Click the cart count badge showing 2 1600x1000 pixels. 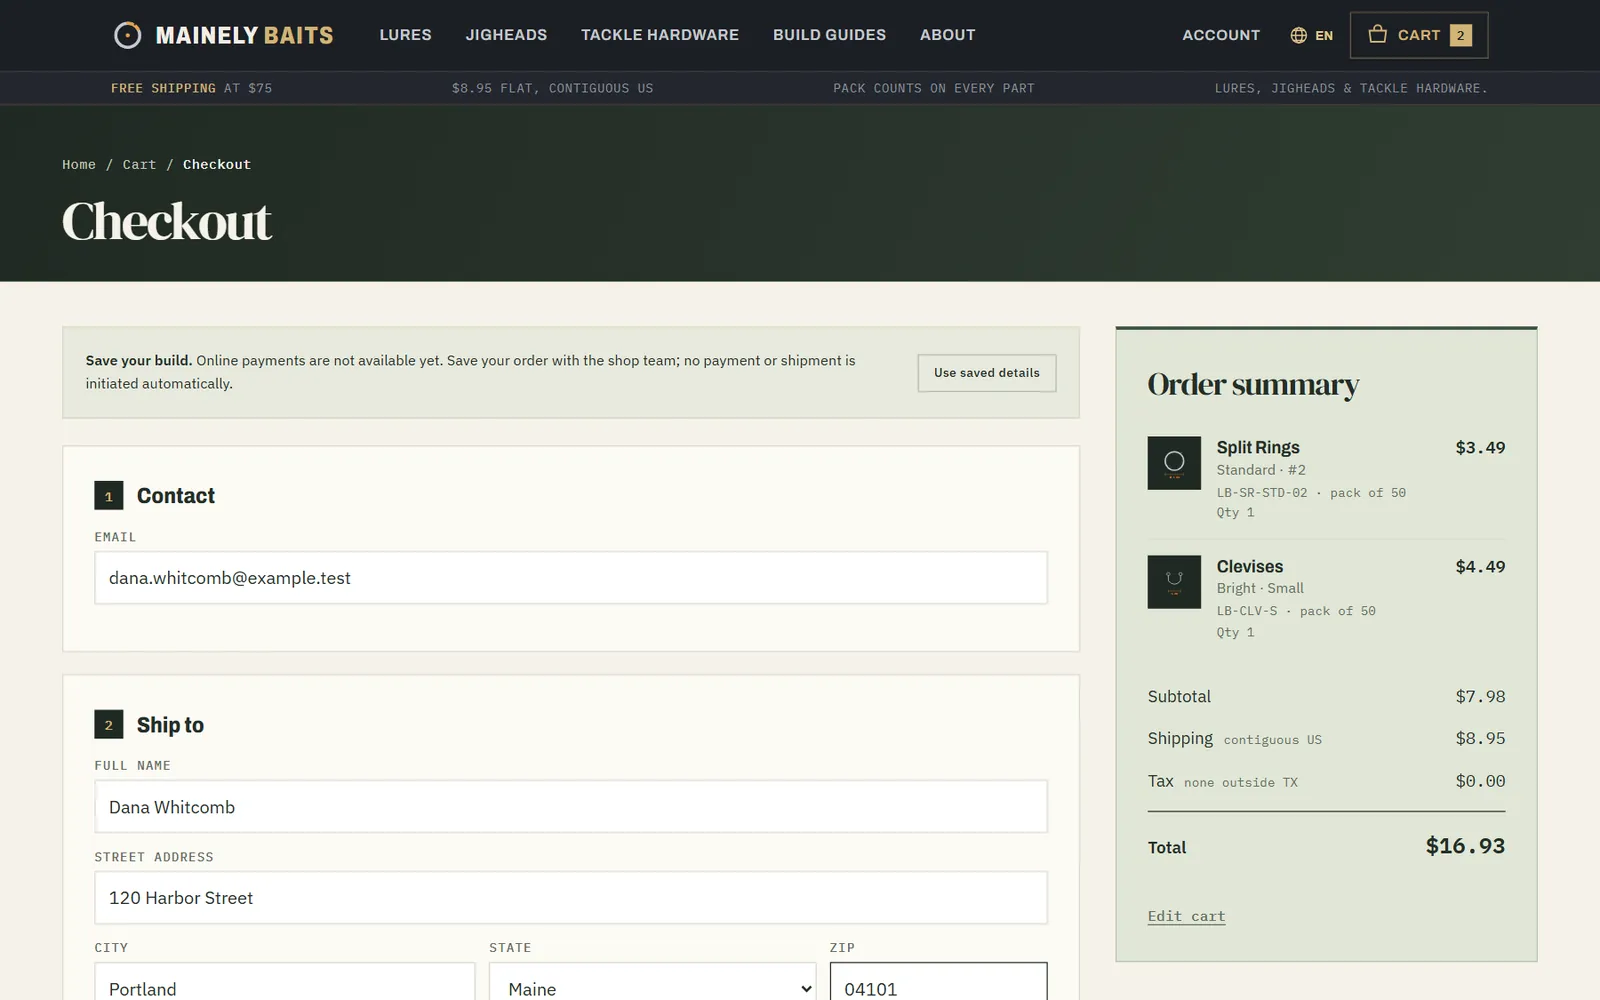[1461, 35]
